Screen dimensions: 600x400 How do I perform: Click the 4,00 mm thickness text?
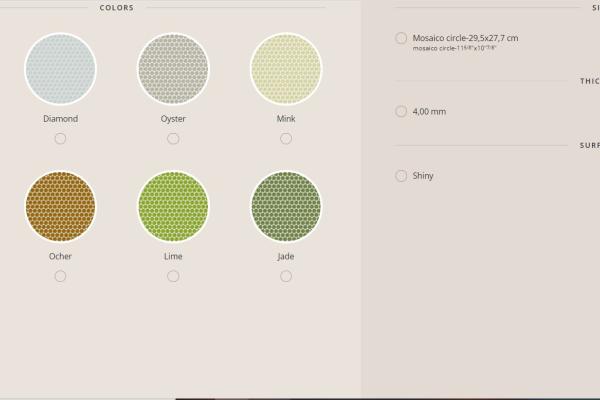click(429, 111)
